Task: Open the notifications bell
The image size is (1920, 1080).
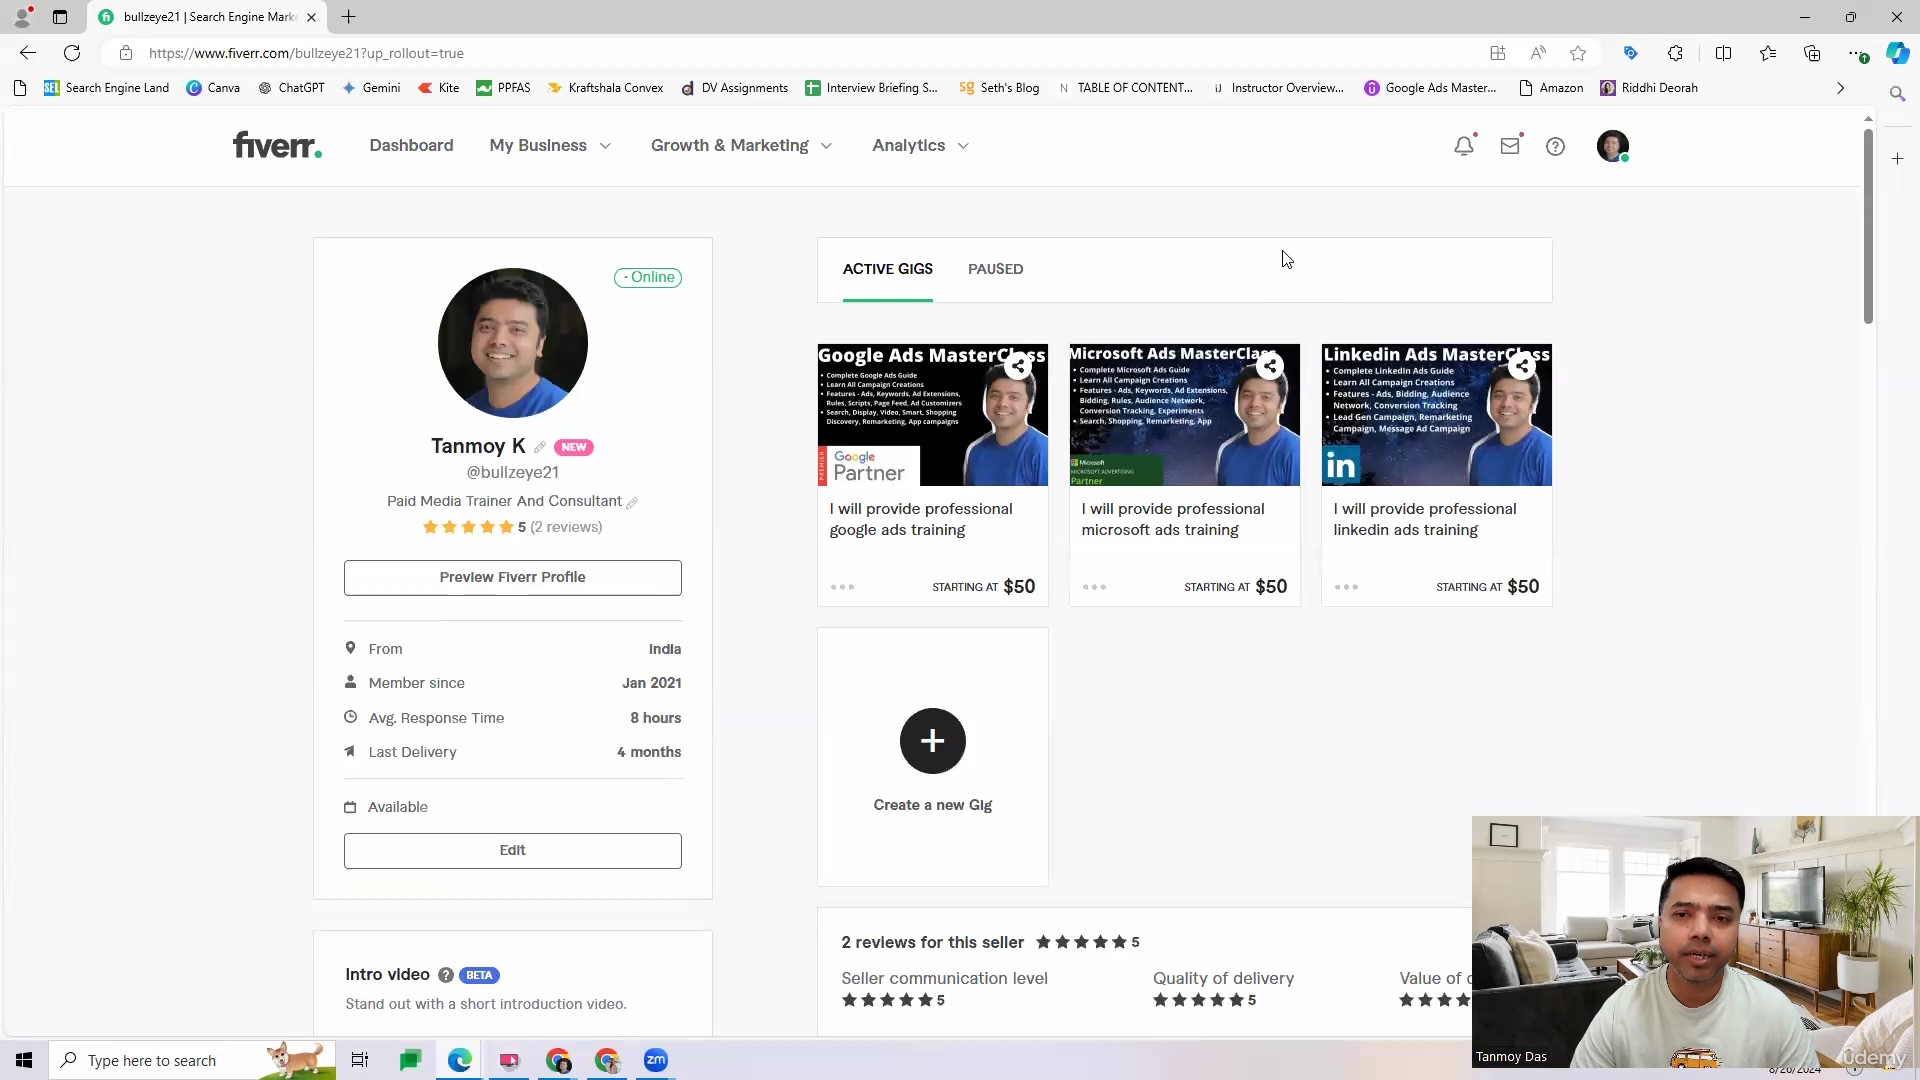Action: coord(1464,146)
